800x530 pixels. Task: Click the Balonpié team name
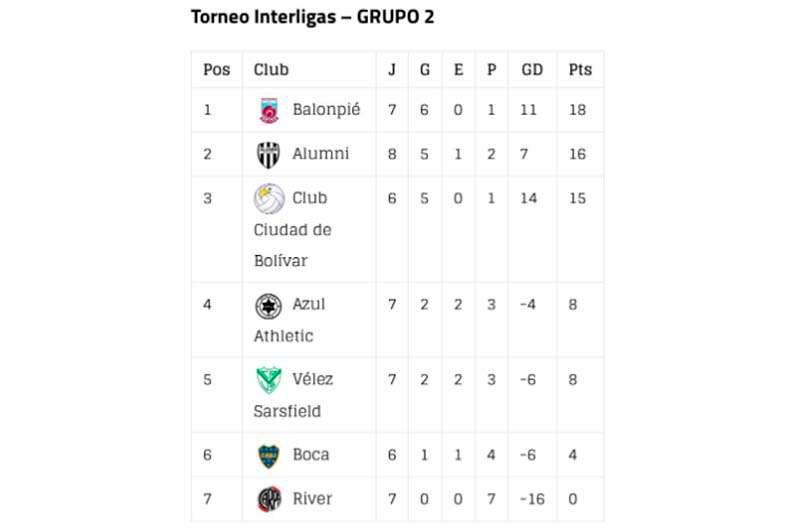pos(327,109)
